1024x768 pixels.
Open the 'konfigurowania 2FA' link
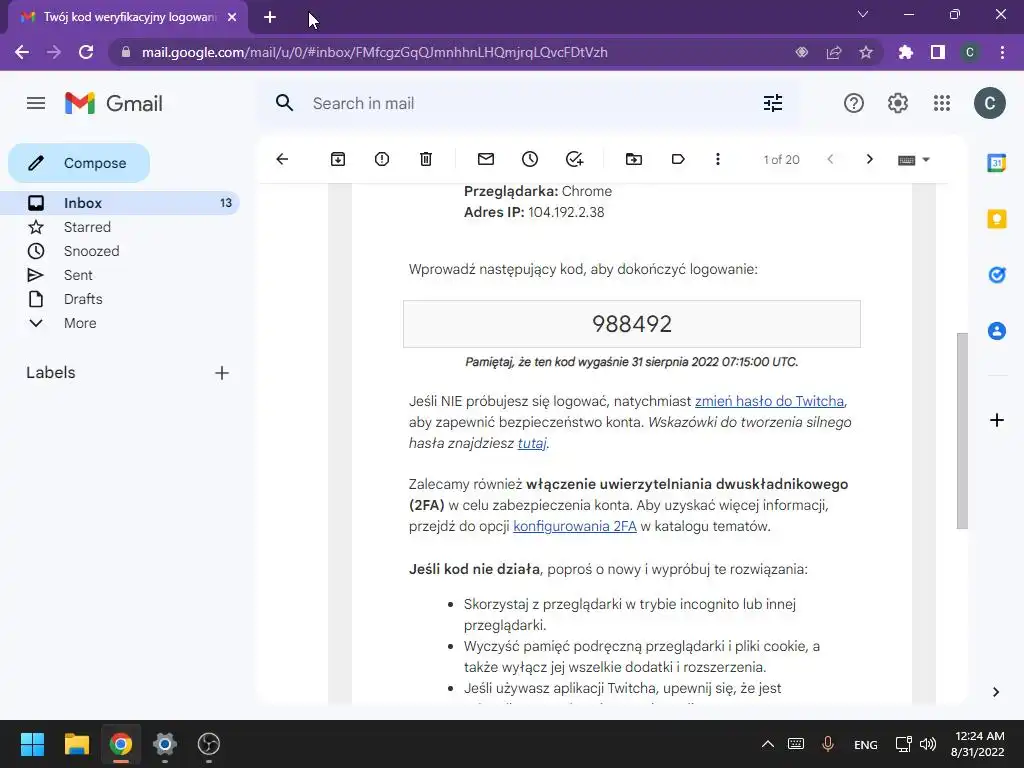[575, 526]
